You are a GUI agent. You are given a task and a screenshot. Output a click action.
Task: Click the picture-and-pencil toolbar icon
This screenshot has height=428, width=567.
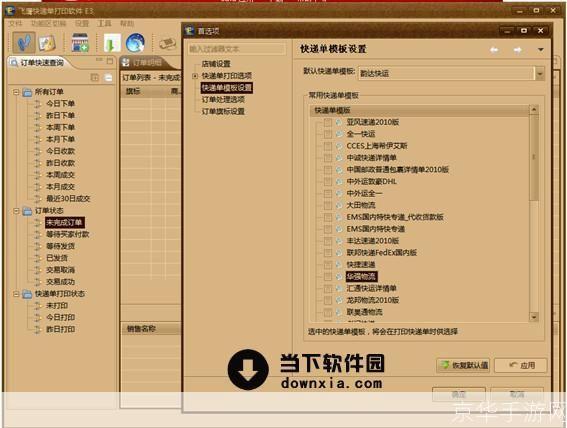tap(47, 43)
